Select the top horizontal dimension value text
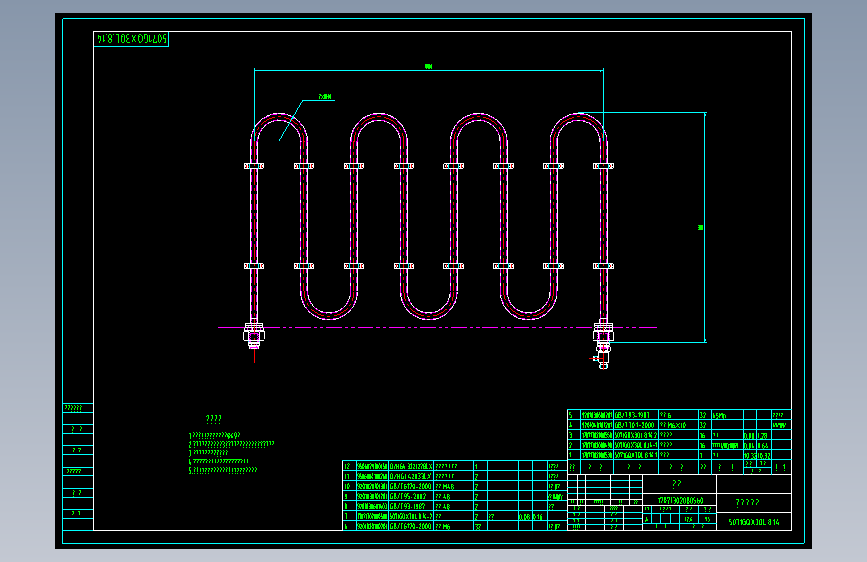Viewport: 867px width, 562px height. click(x=429, y=66)
